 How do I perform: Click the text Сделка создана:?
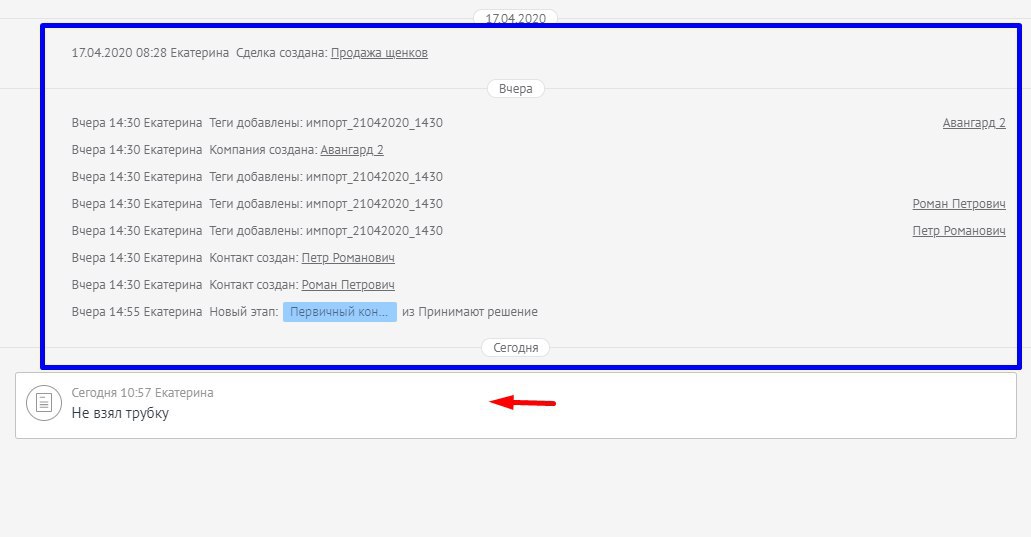[281, 53]
